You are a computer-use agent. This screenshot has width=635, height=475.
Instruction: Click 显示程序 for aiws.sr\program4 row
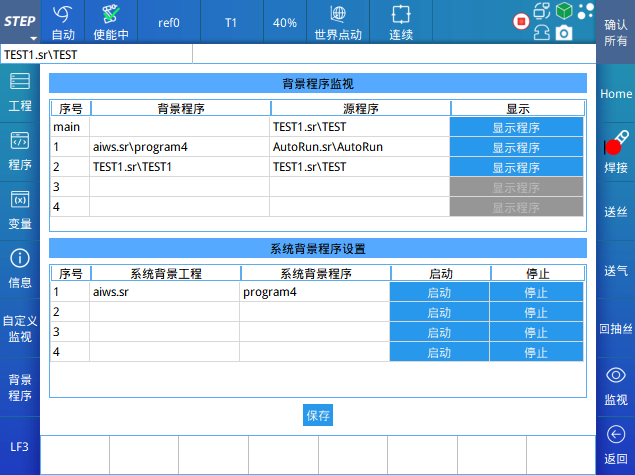(516, 147)
